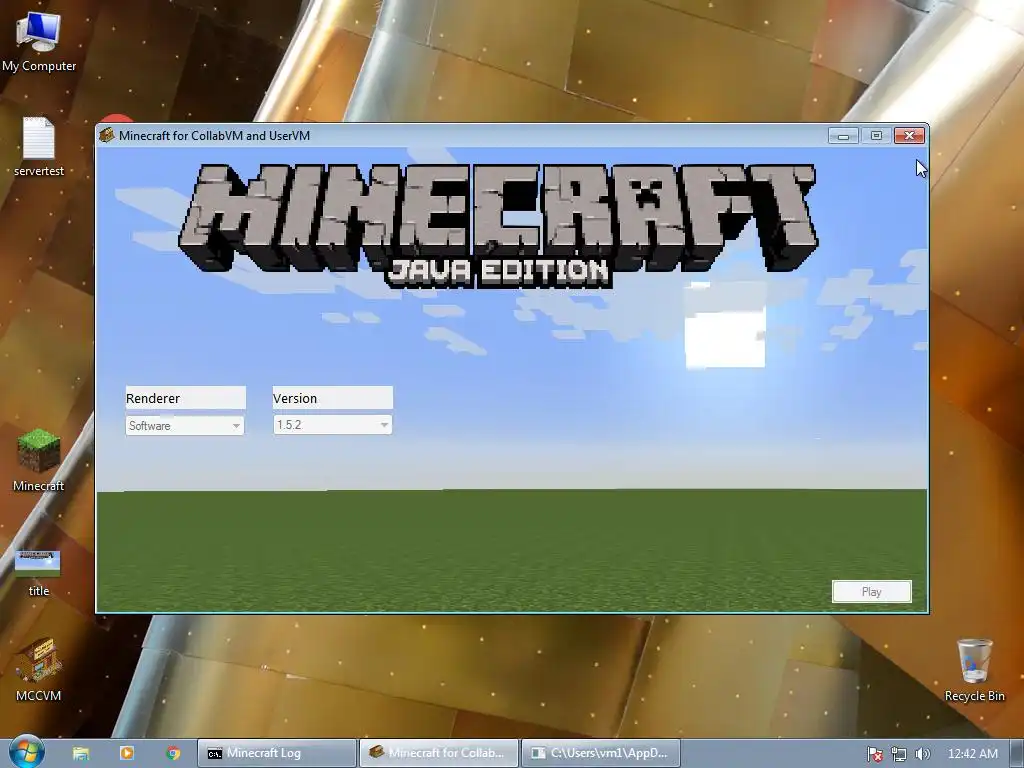The image size is (1024, 768).
Task: Open the Windows Start orb
Action: (26, 752)
